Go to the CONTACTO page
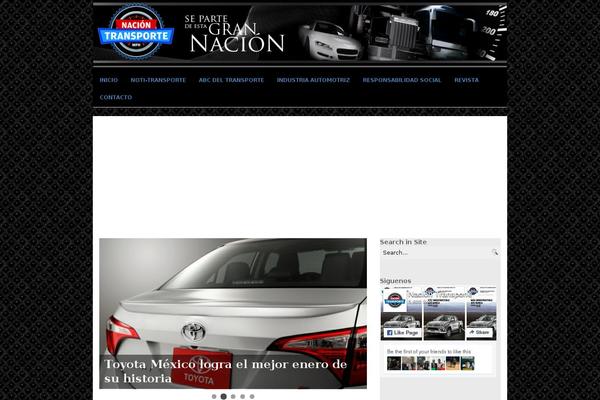The image size is (600, 400). tap(116, 97)
